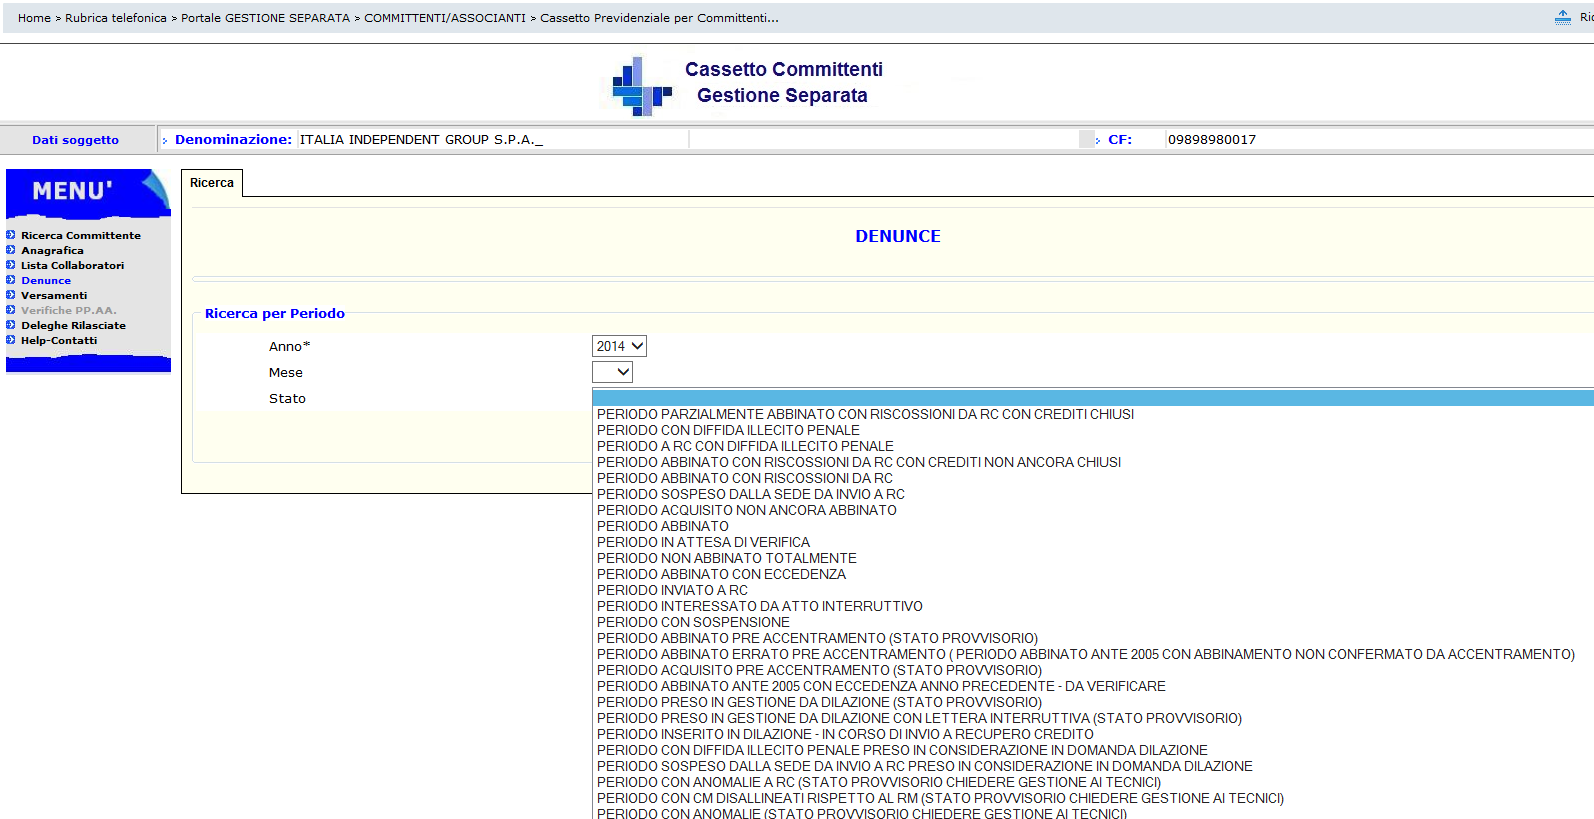Select the plain PERIODO ABBINATO option
This screenshot has height=819, width=1594.
click(1093, 526)
